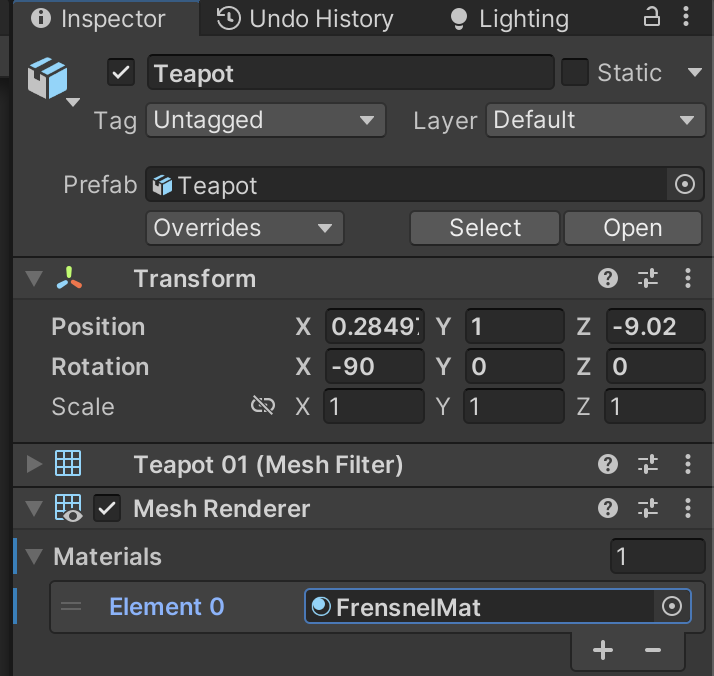The width and height of the screenshot is (714, 676).
Task: Open the Tag dropdown showing Untagged
Action: pyautogui.click(x=265, y=121)
